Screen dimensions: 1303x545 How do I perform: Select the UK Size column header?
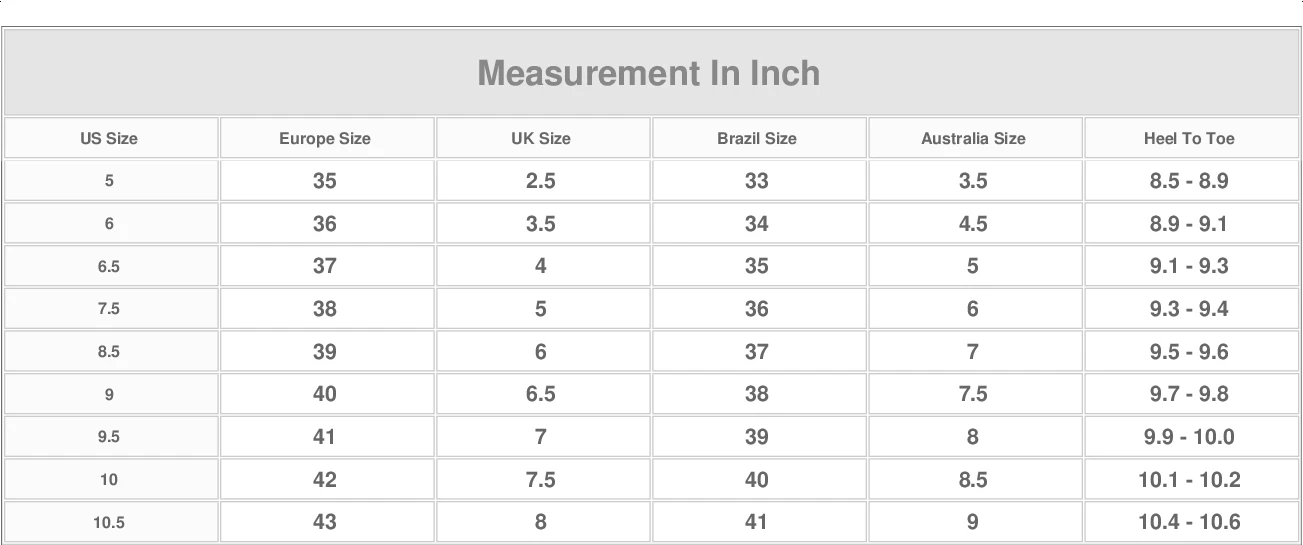[541, 138]
